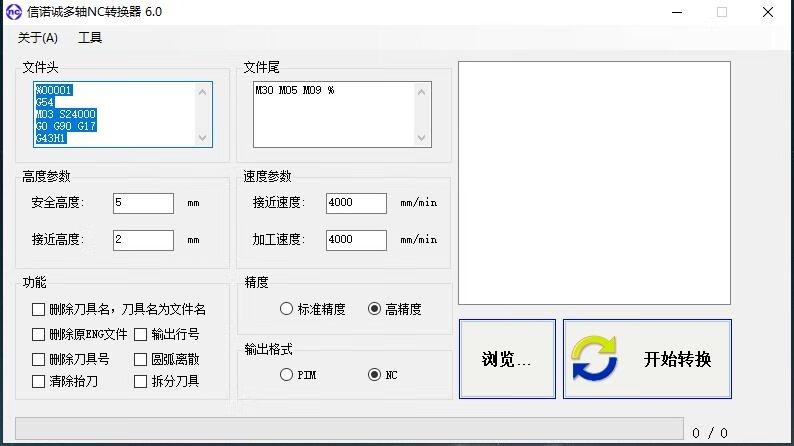Click the 接近高度 input field
Image resolution: width=794 pixels, height=446 pixels.
143,240
